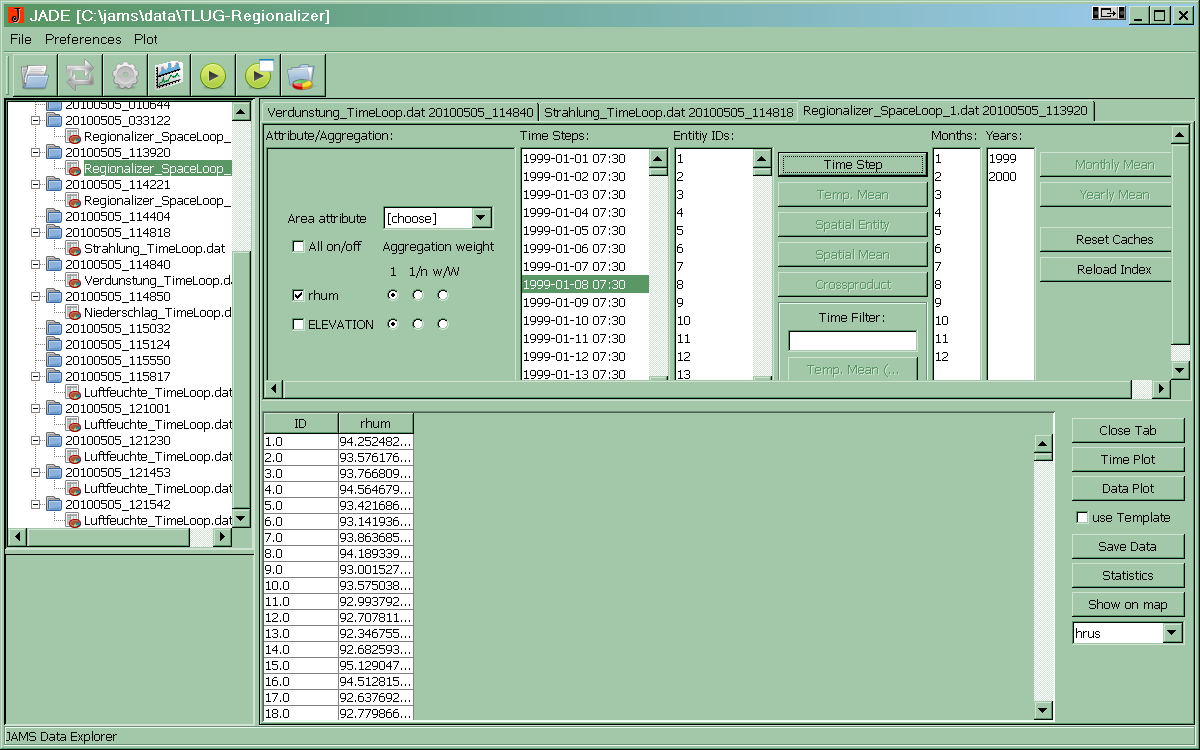
Task: Click the reload arrows toolbar icon
Action: tap(80, 75)
